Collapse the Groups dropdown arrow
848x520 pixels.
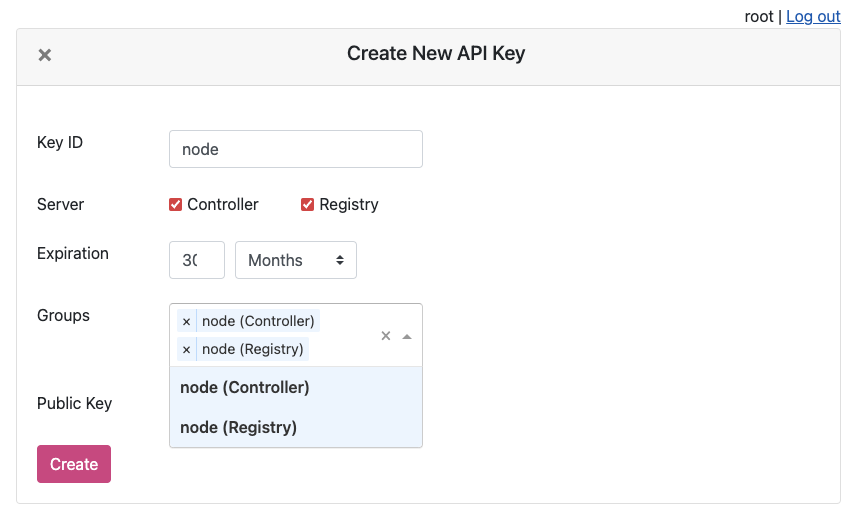(x=407, y=336)
